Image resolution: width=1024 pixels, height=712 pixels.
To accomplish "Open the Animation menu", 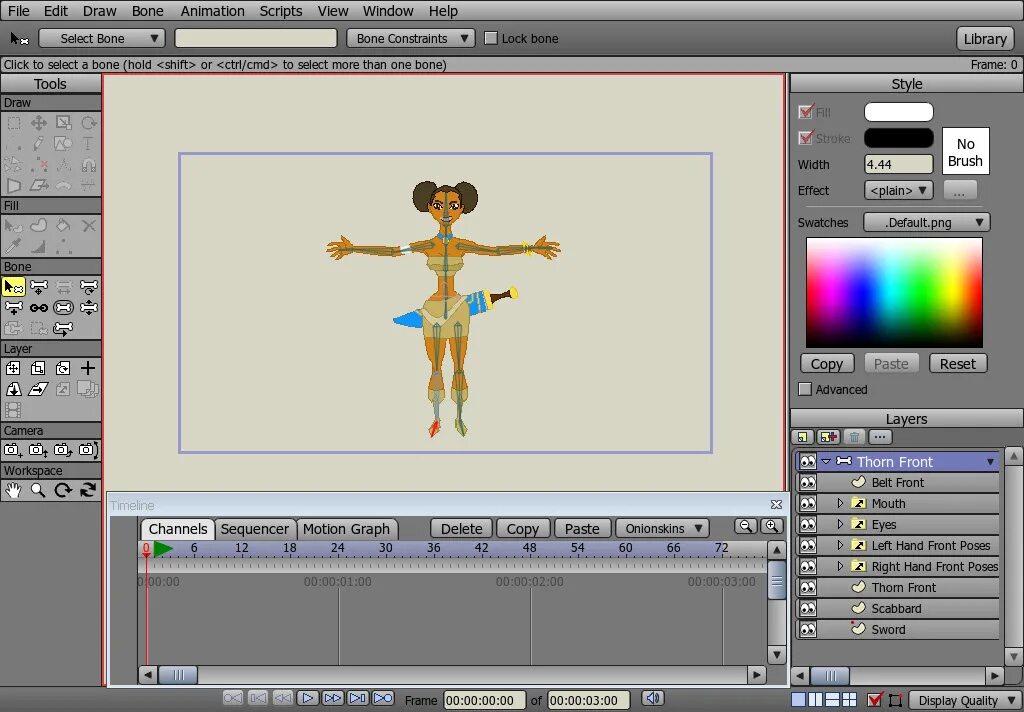I will (x=212, y=11).
